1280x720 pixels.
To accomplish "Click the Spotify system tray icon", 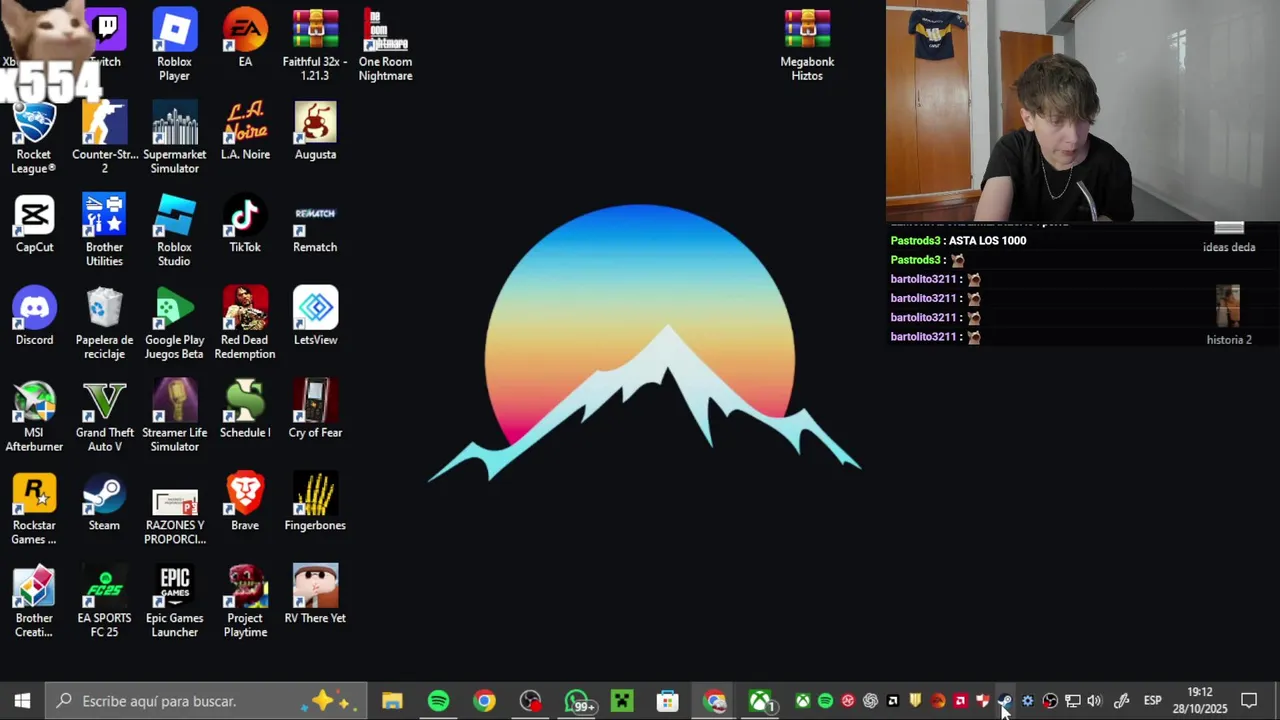I will tap(825, 701).
